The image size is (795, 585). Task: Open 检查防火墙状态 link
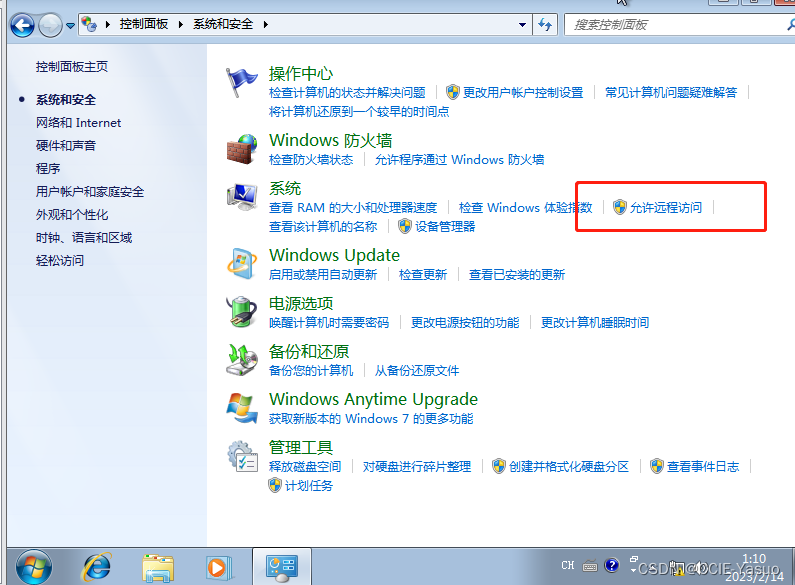point(311,160)
